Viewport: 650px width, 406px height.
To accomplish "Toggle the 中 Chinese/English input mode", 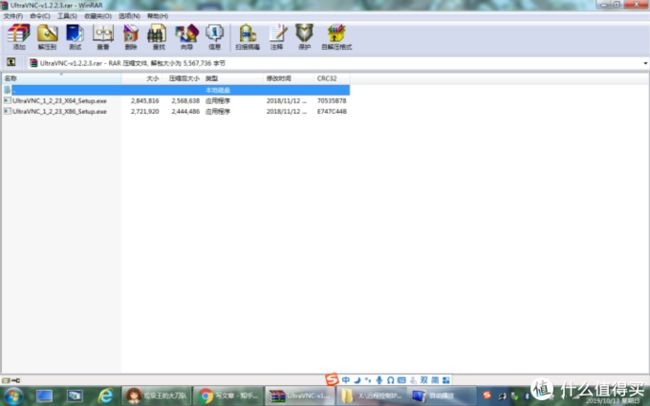I will pyautogui.click(x=345, y=379).
